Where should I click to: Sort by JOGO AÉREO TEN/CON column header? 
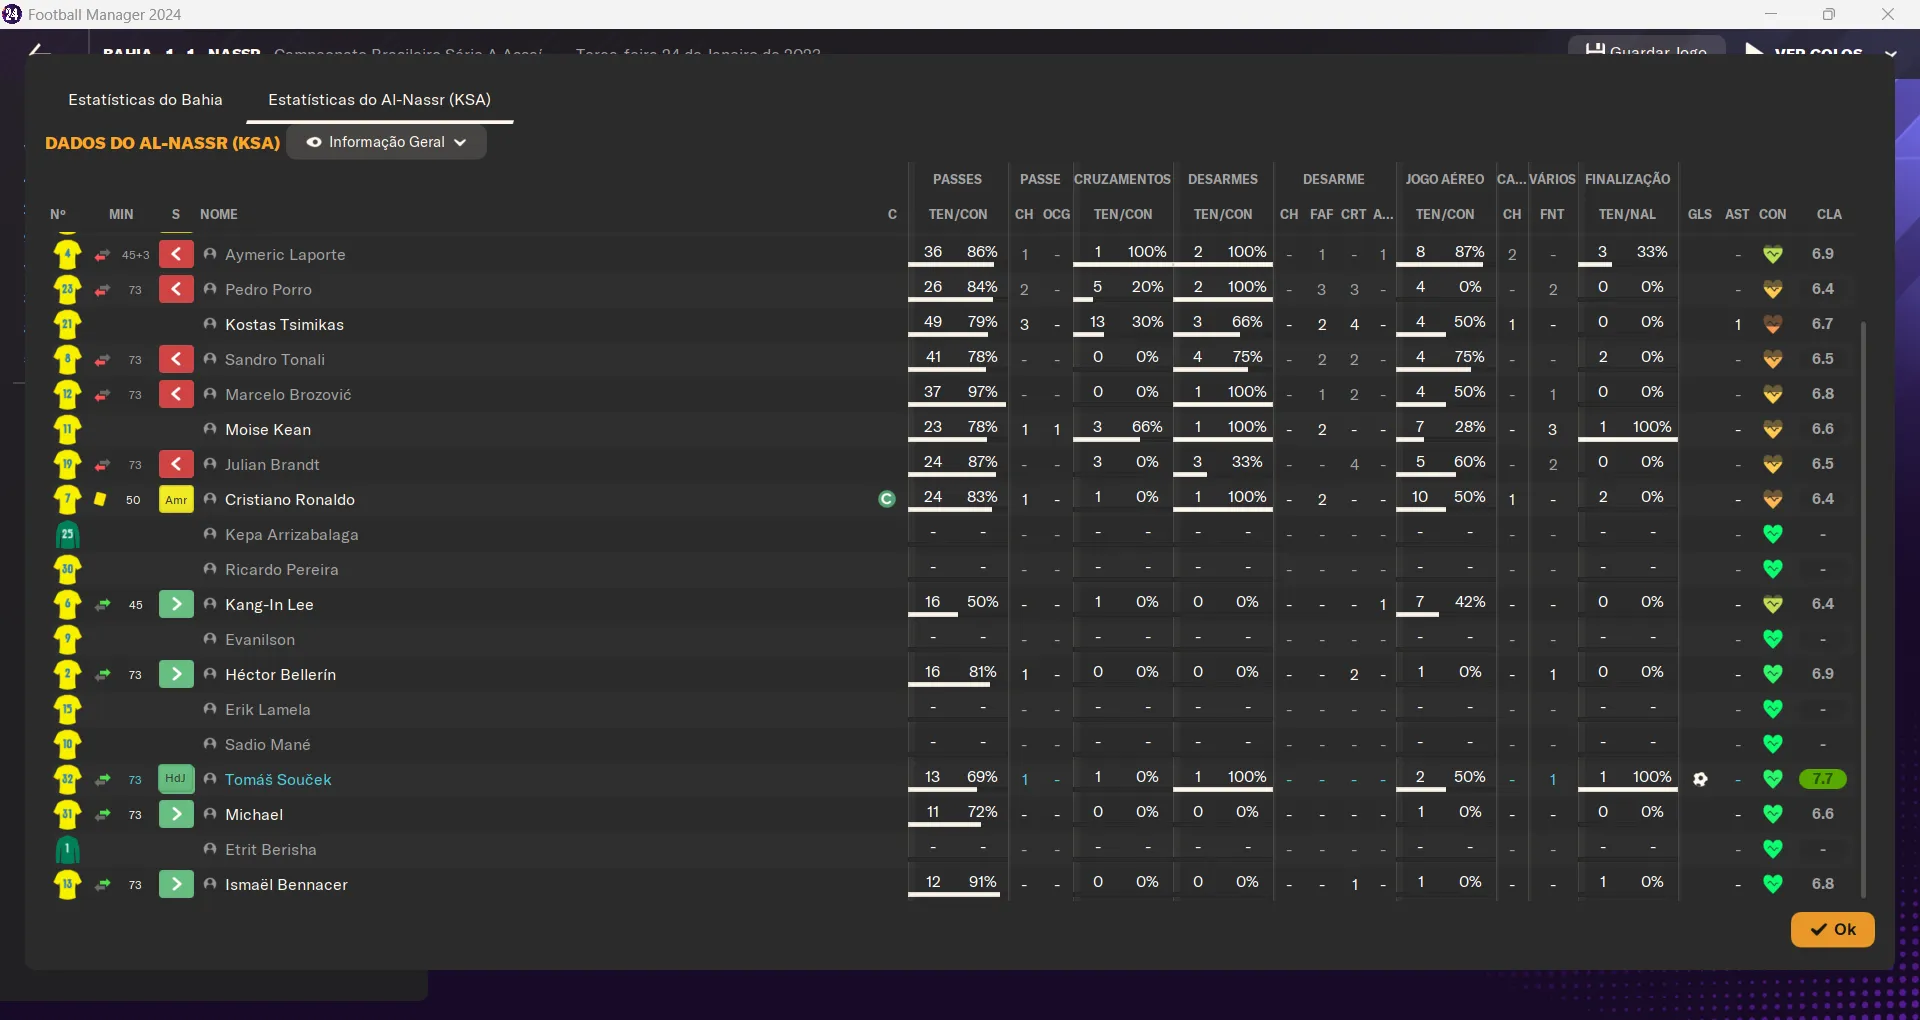click(x=1445, y=214)
